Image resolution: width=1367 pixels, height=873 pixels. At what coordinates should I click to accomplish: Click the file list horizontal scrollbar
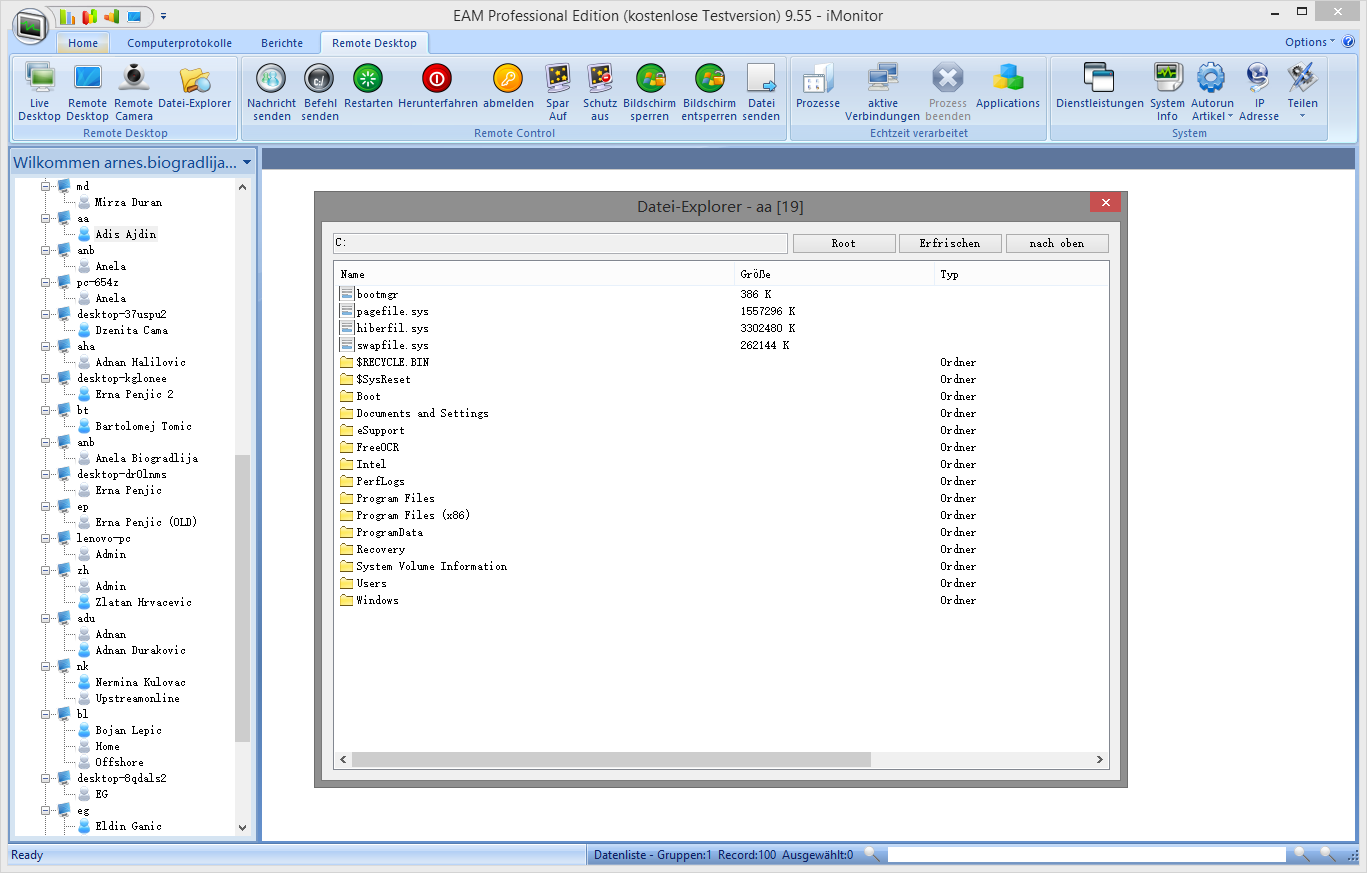coord(610,760)
